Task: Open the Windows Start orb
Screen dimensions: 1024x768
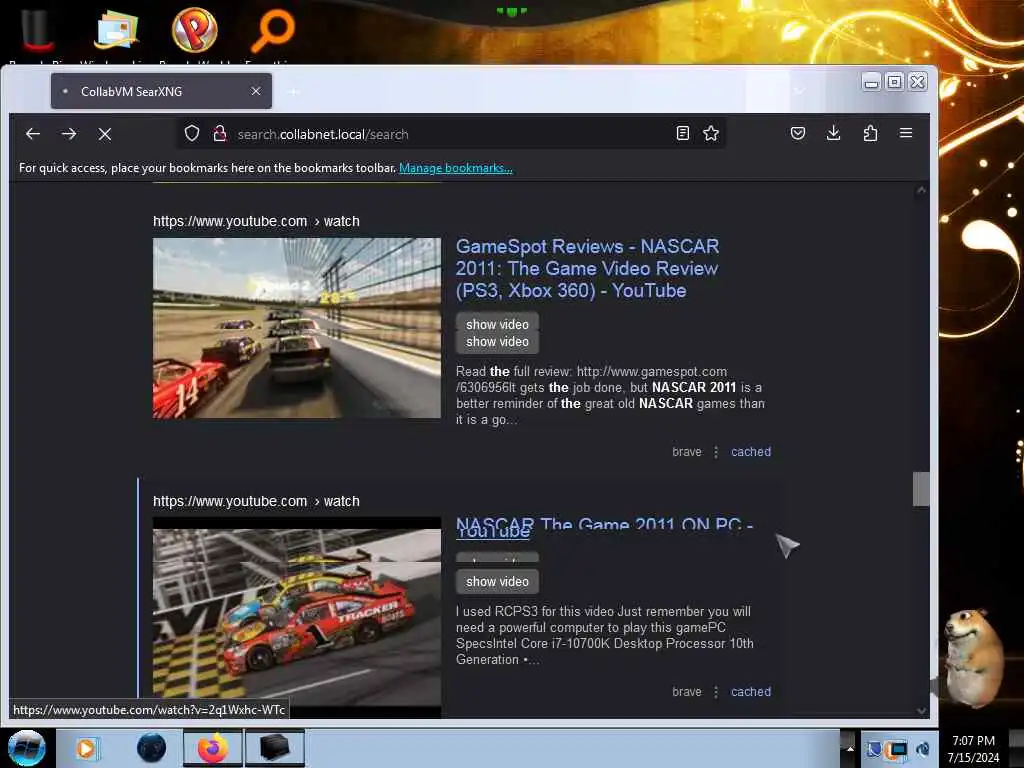Action: click(26, 748)
